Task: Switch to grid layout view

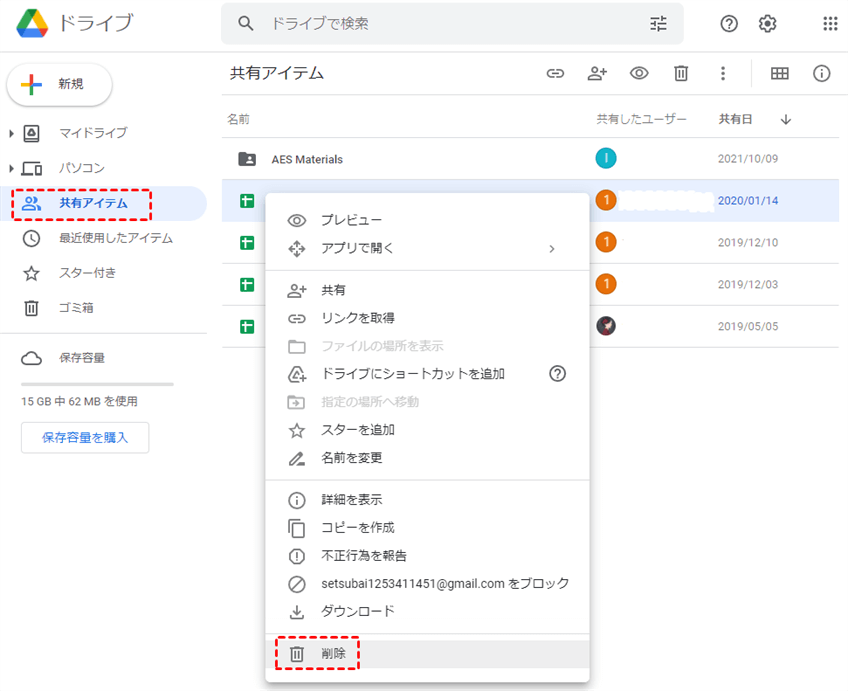Action: (x=780, y=73)
